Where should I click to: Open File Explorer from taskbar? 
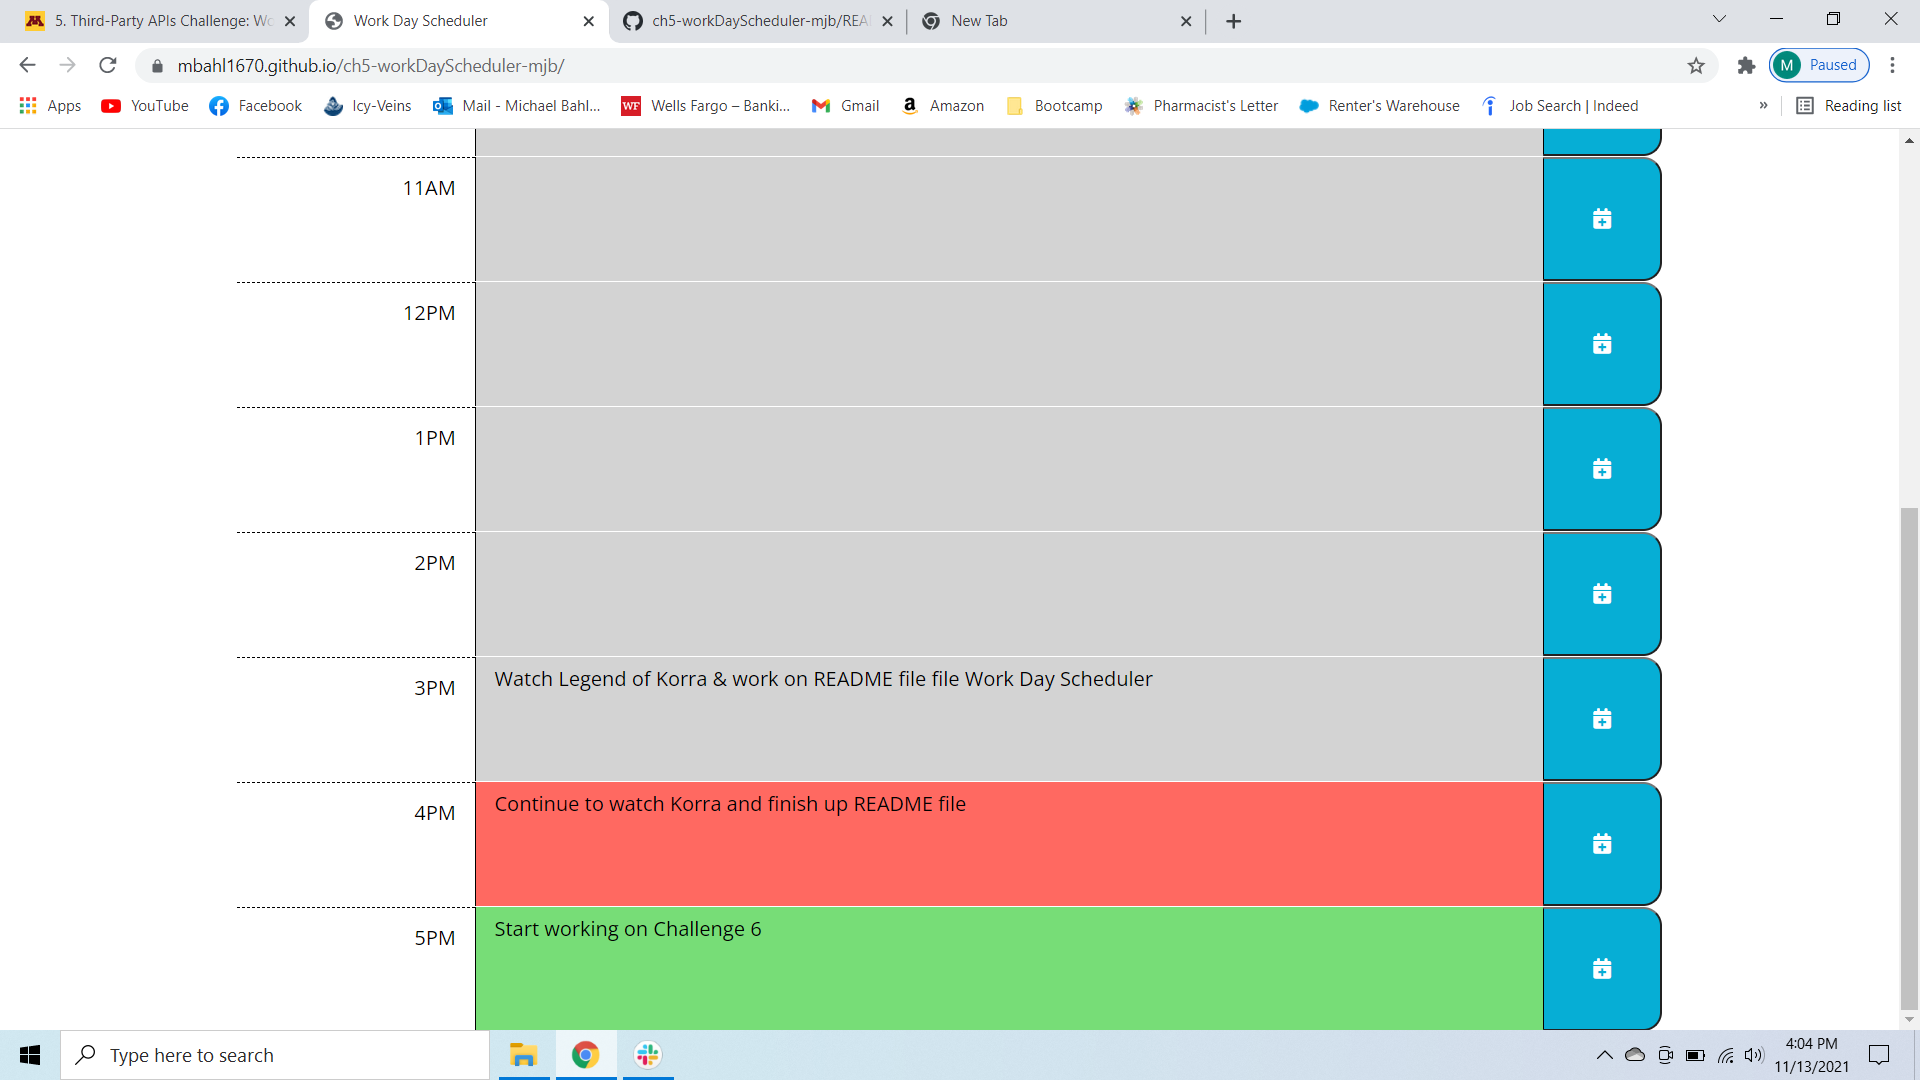point(523,1055)
